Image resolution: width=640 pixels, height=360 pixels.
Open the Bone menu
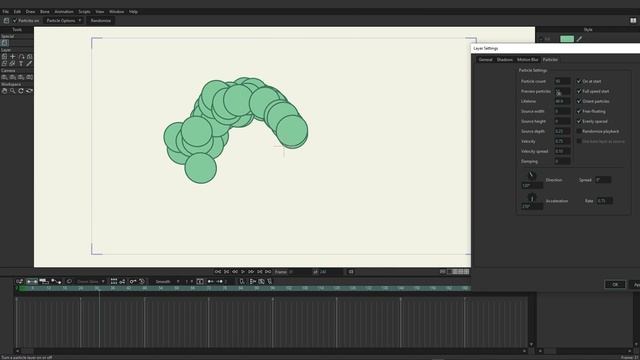pos(44,12)
